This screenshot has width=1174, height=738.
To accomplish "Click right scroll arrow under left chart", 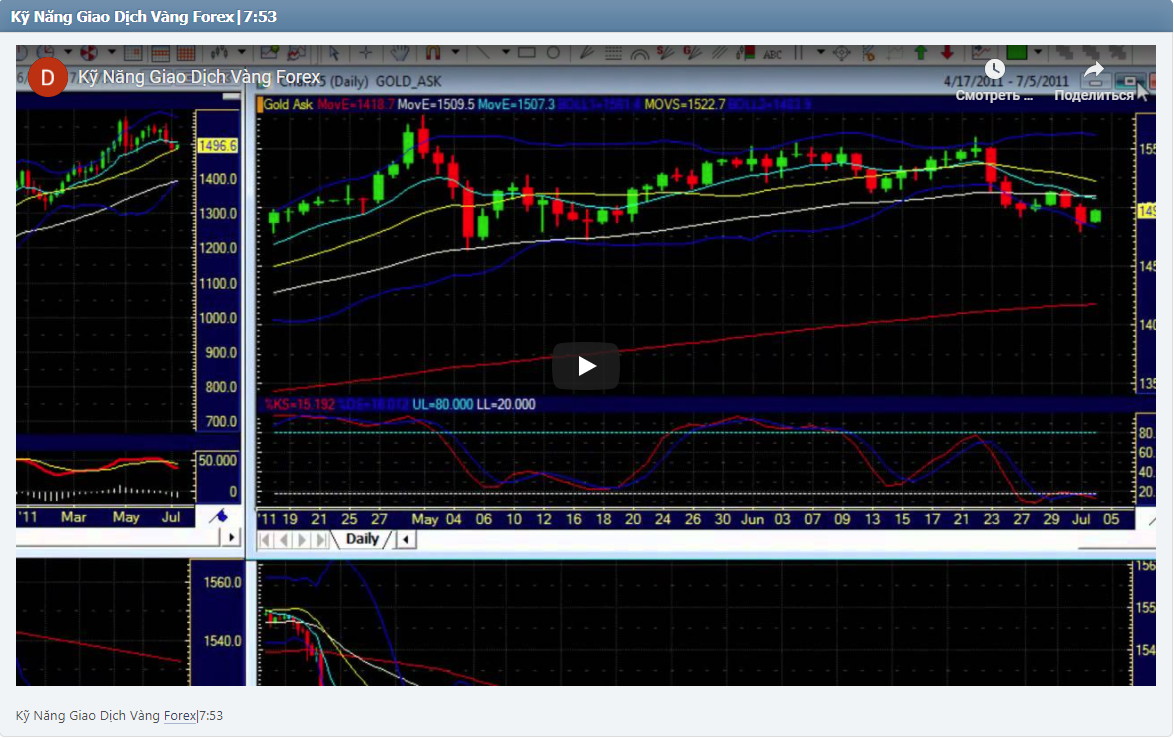I will [232, 537].
